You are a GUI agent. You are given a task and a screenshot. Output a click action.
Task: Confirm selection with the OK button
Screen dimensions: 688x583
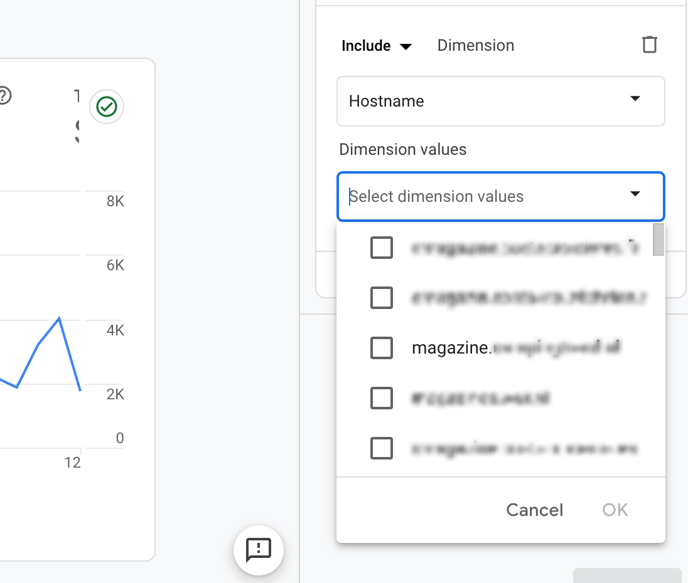click(614, 510)
